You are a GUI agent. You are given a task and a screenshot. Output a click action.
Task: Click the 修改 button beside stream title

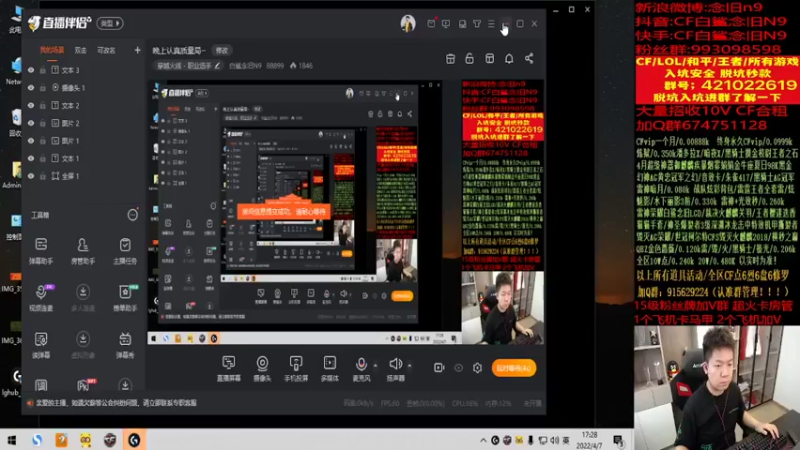222,51
